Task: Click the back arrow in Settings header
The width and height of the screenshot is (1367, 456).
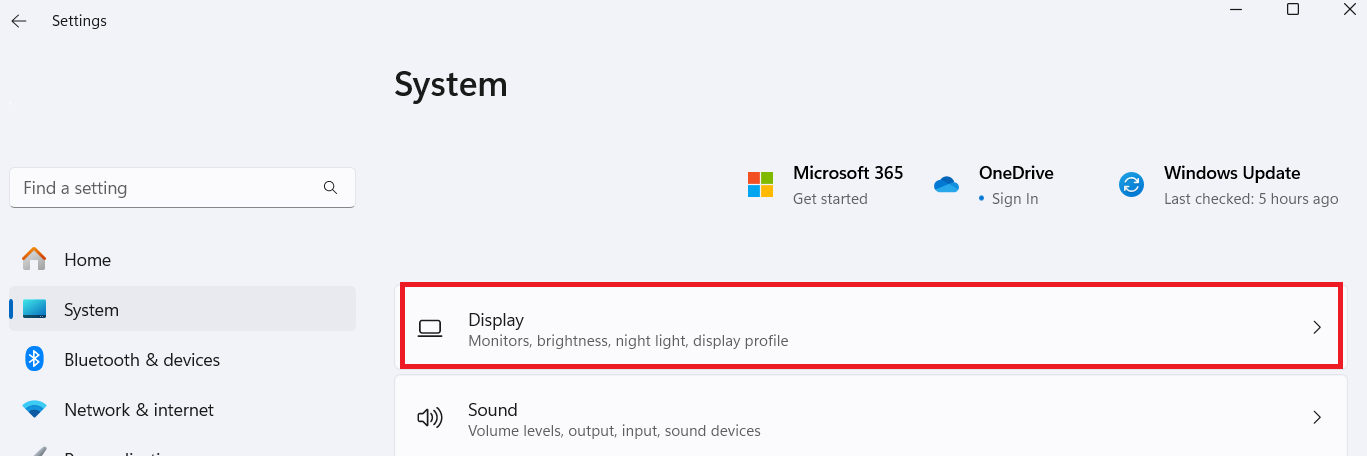Action: pos(19,21)
